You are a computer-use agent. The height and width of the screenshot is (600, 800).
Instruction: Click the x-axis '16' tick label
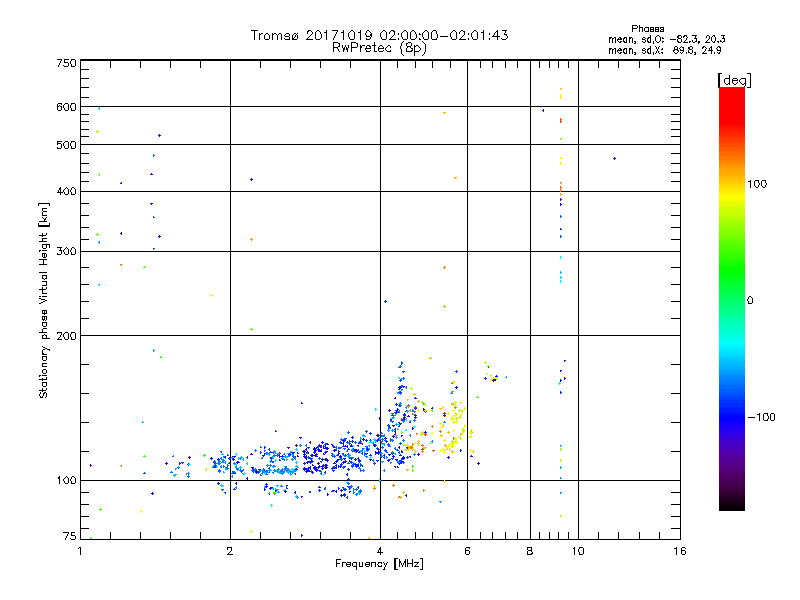680,551
